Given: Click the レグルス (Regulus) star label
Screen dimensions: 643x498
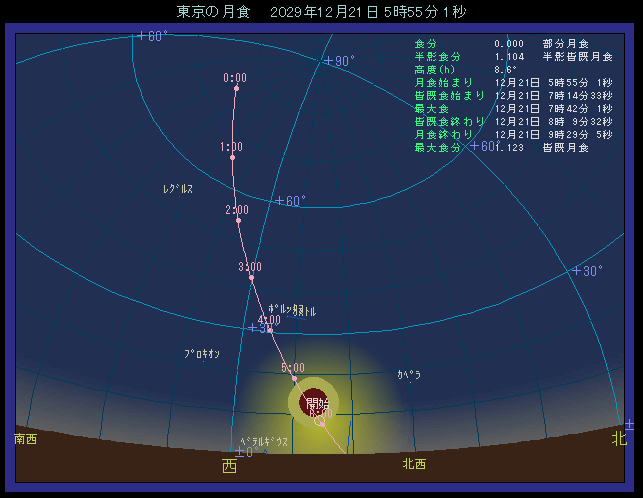Looking at the screenshot, I should pos(178,189).
